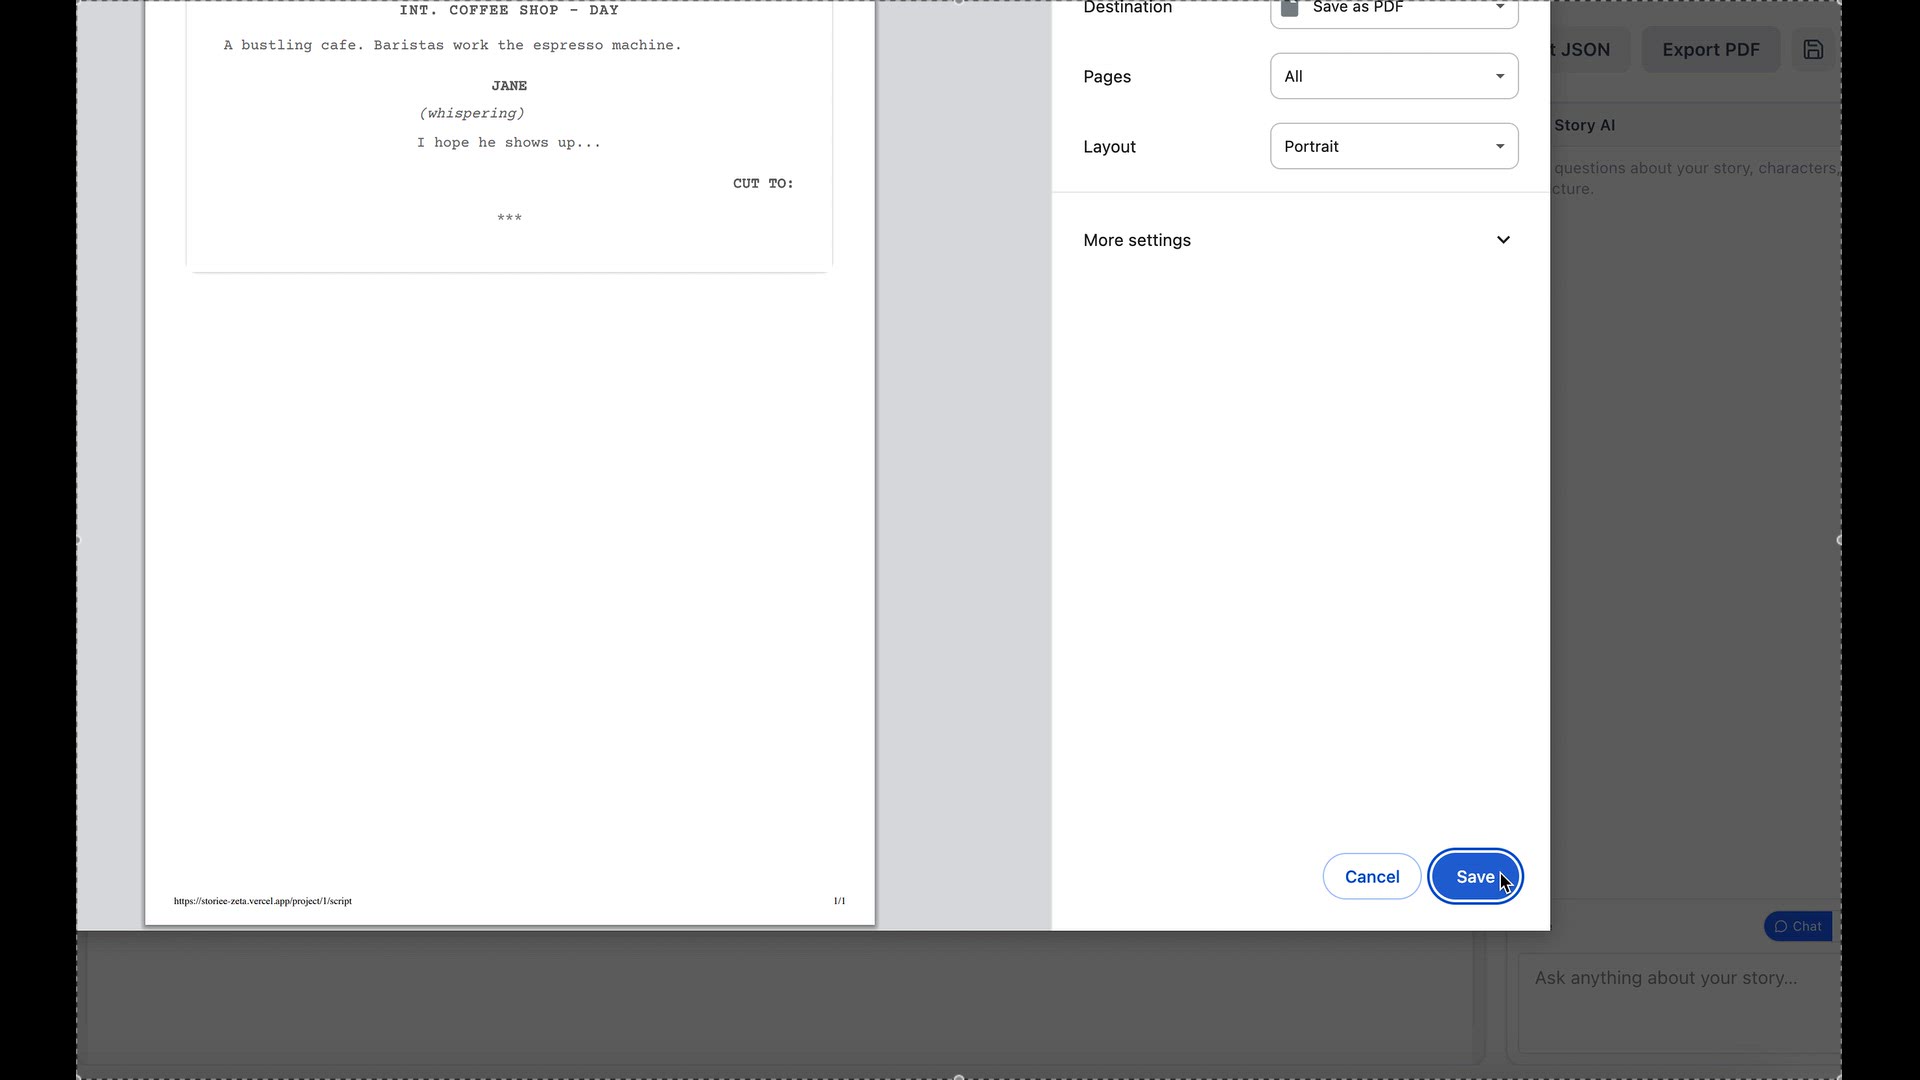Viewport: 1920px width, 1080px height.
Task: Click the Export JSON button
Action: (x=1580, y=49)
